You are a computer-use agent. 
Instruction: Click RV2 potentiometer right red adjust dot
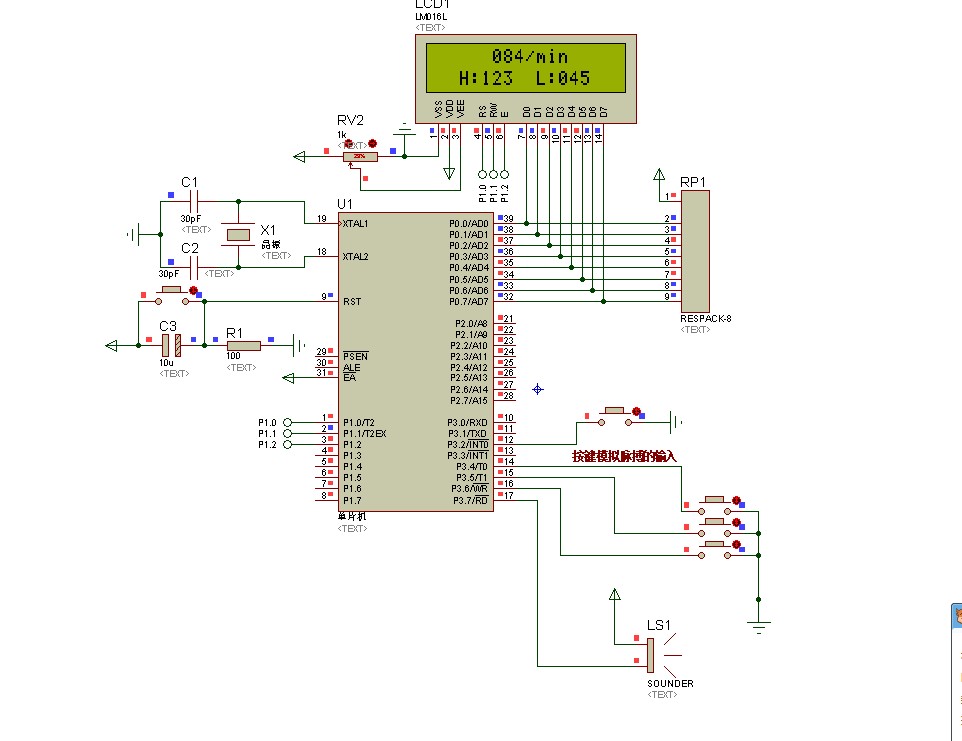(373, 143)
